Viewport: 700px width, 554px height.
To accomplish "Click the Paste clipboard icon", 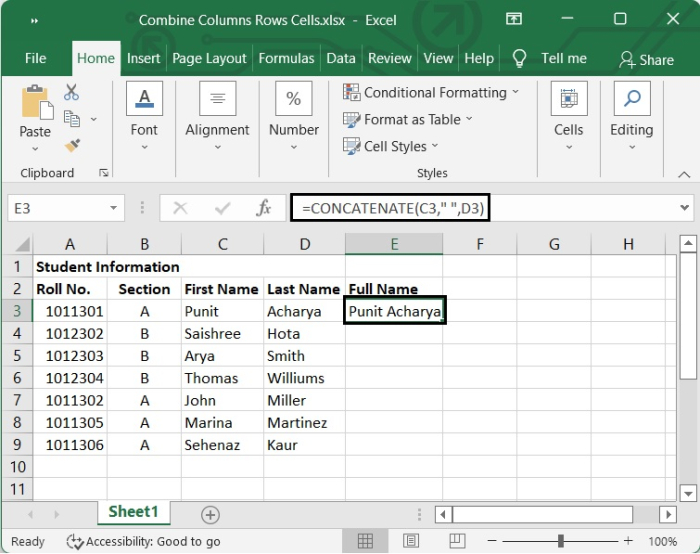I will [x=38, y=102].
